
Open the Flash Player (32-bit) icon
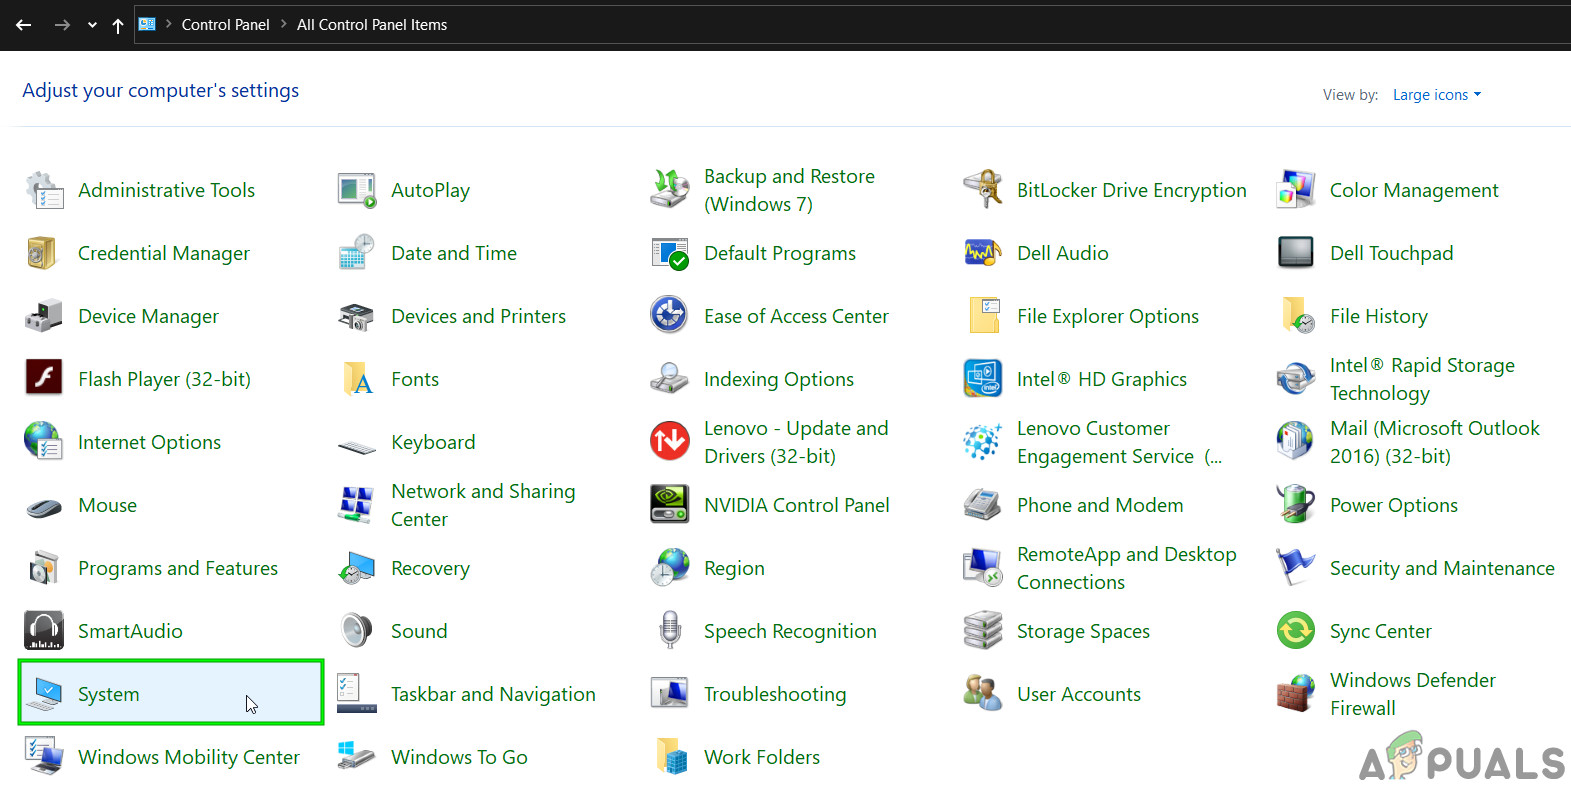[44, 379]
